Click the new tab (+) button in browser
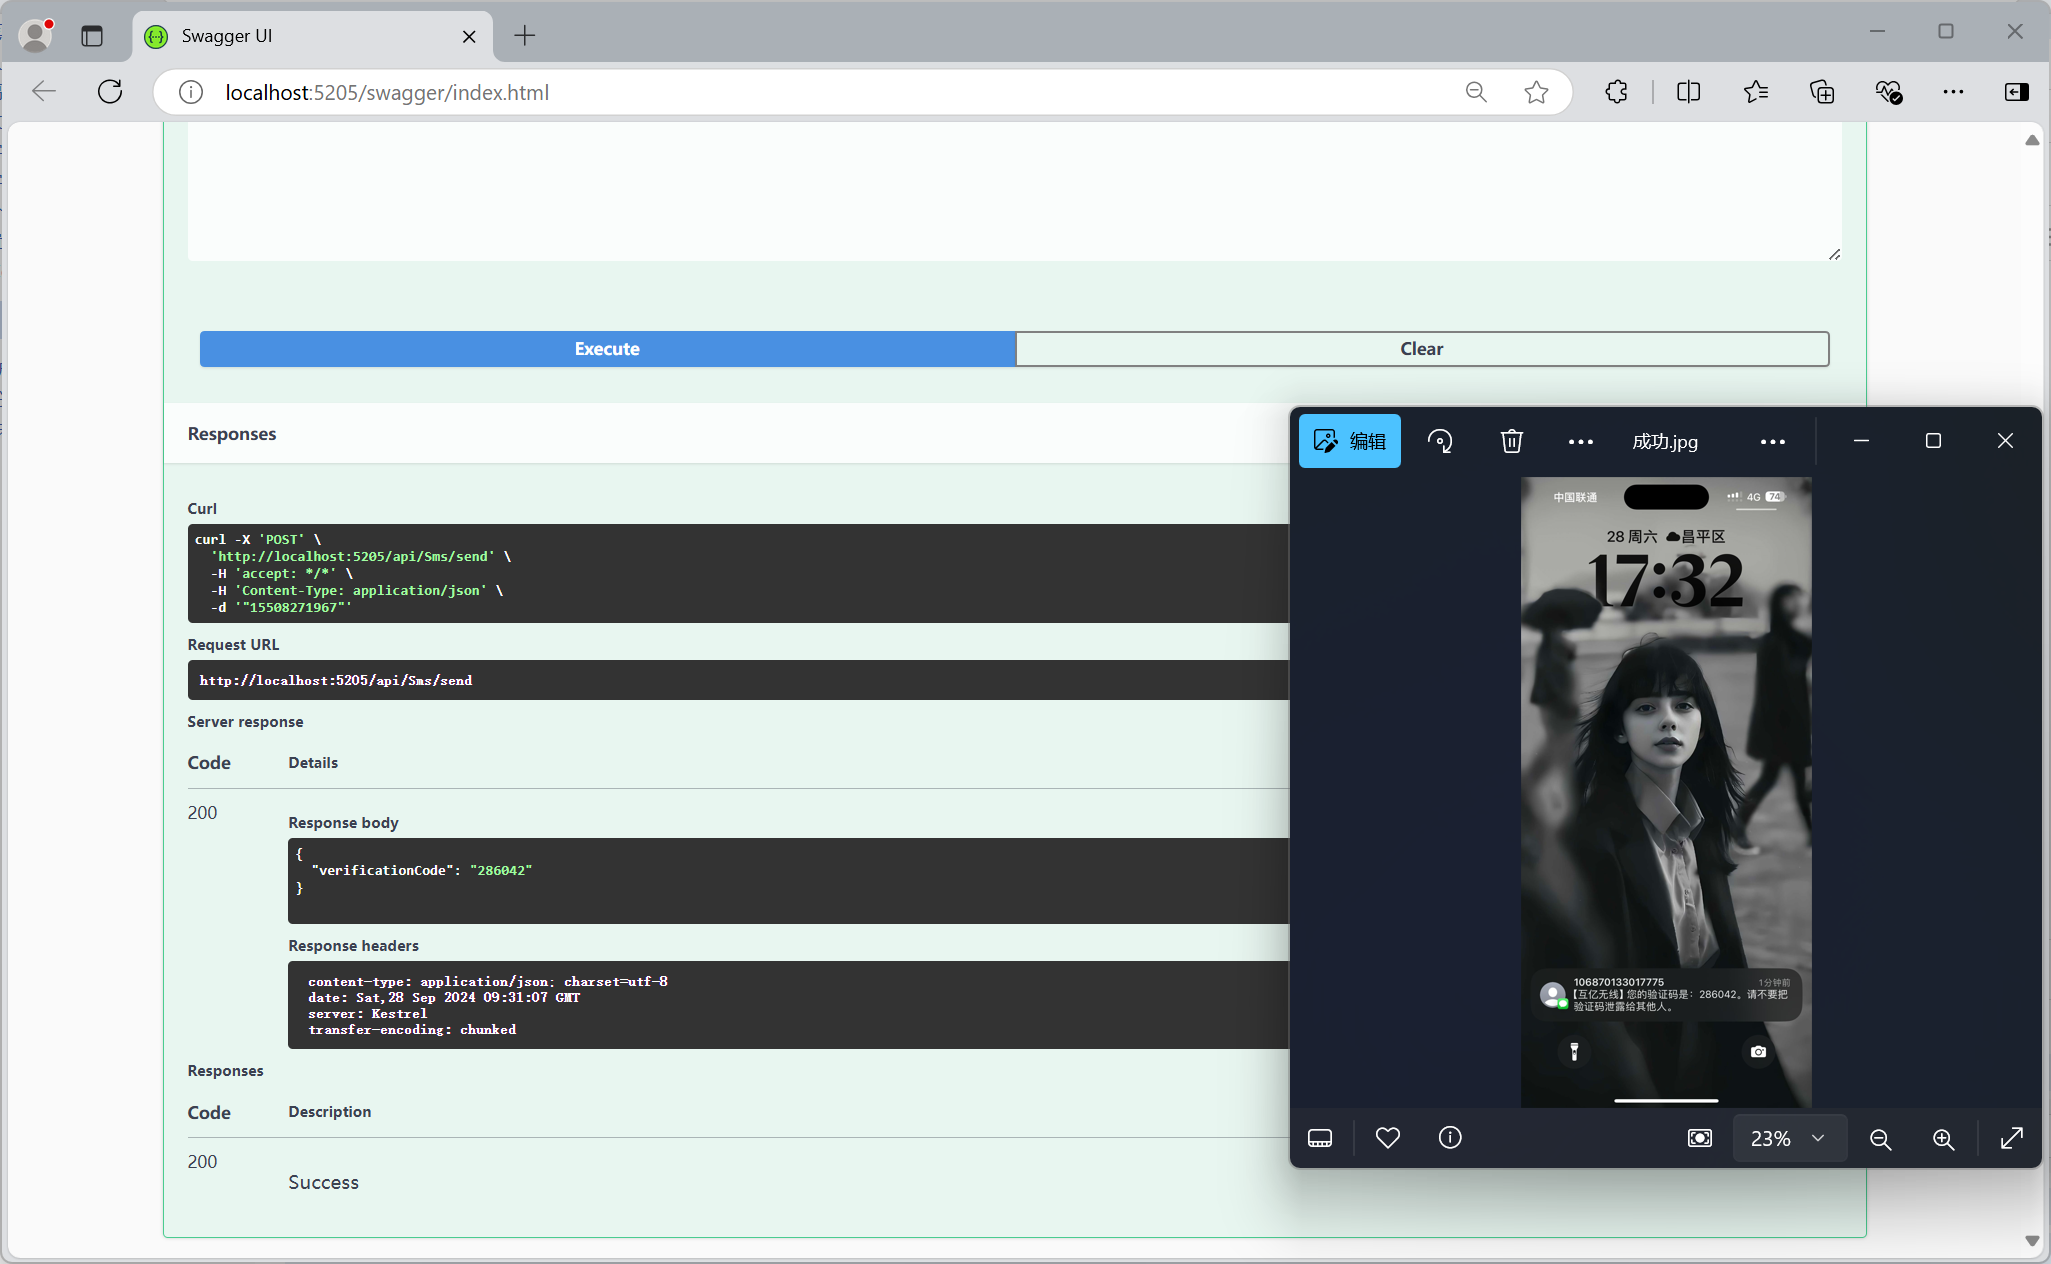 [523, 37]
